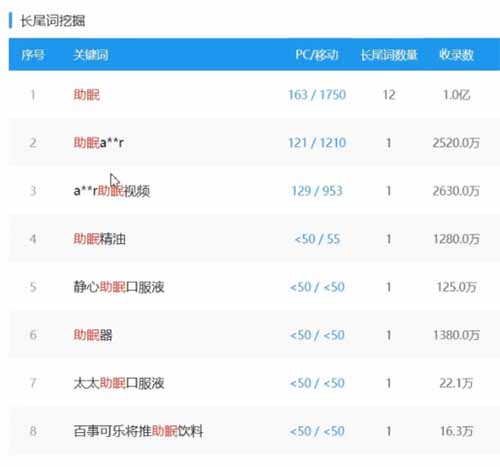Click row number 7 in the table
This screenshot has height=467, width=500.
(33, 383)
